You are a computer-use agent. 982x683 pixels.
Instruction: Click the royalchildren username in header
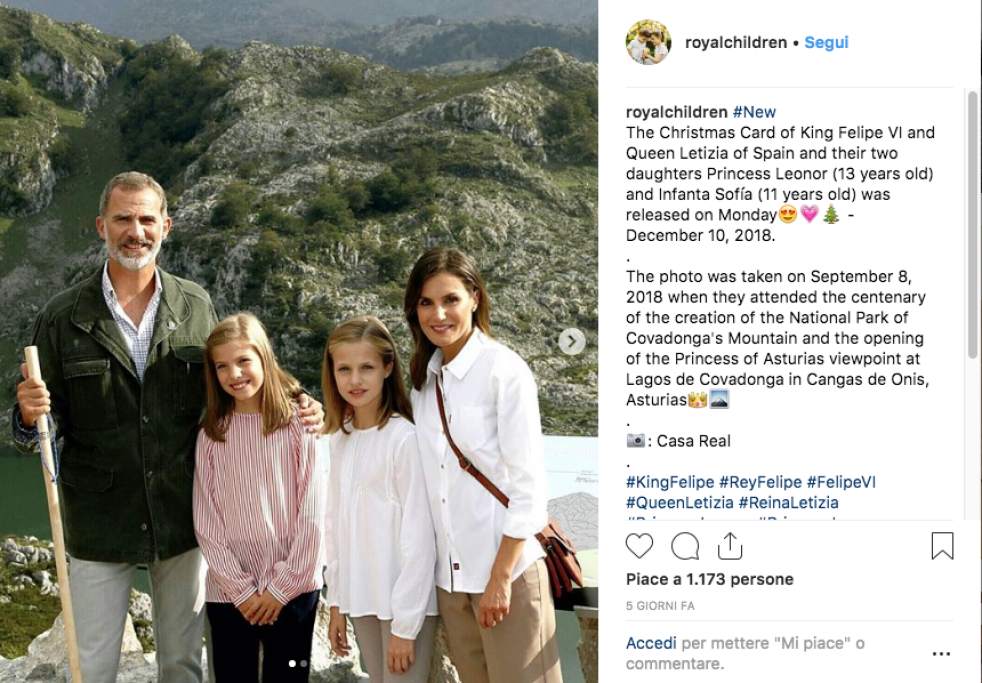click(x=735, y=43)
